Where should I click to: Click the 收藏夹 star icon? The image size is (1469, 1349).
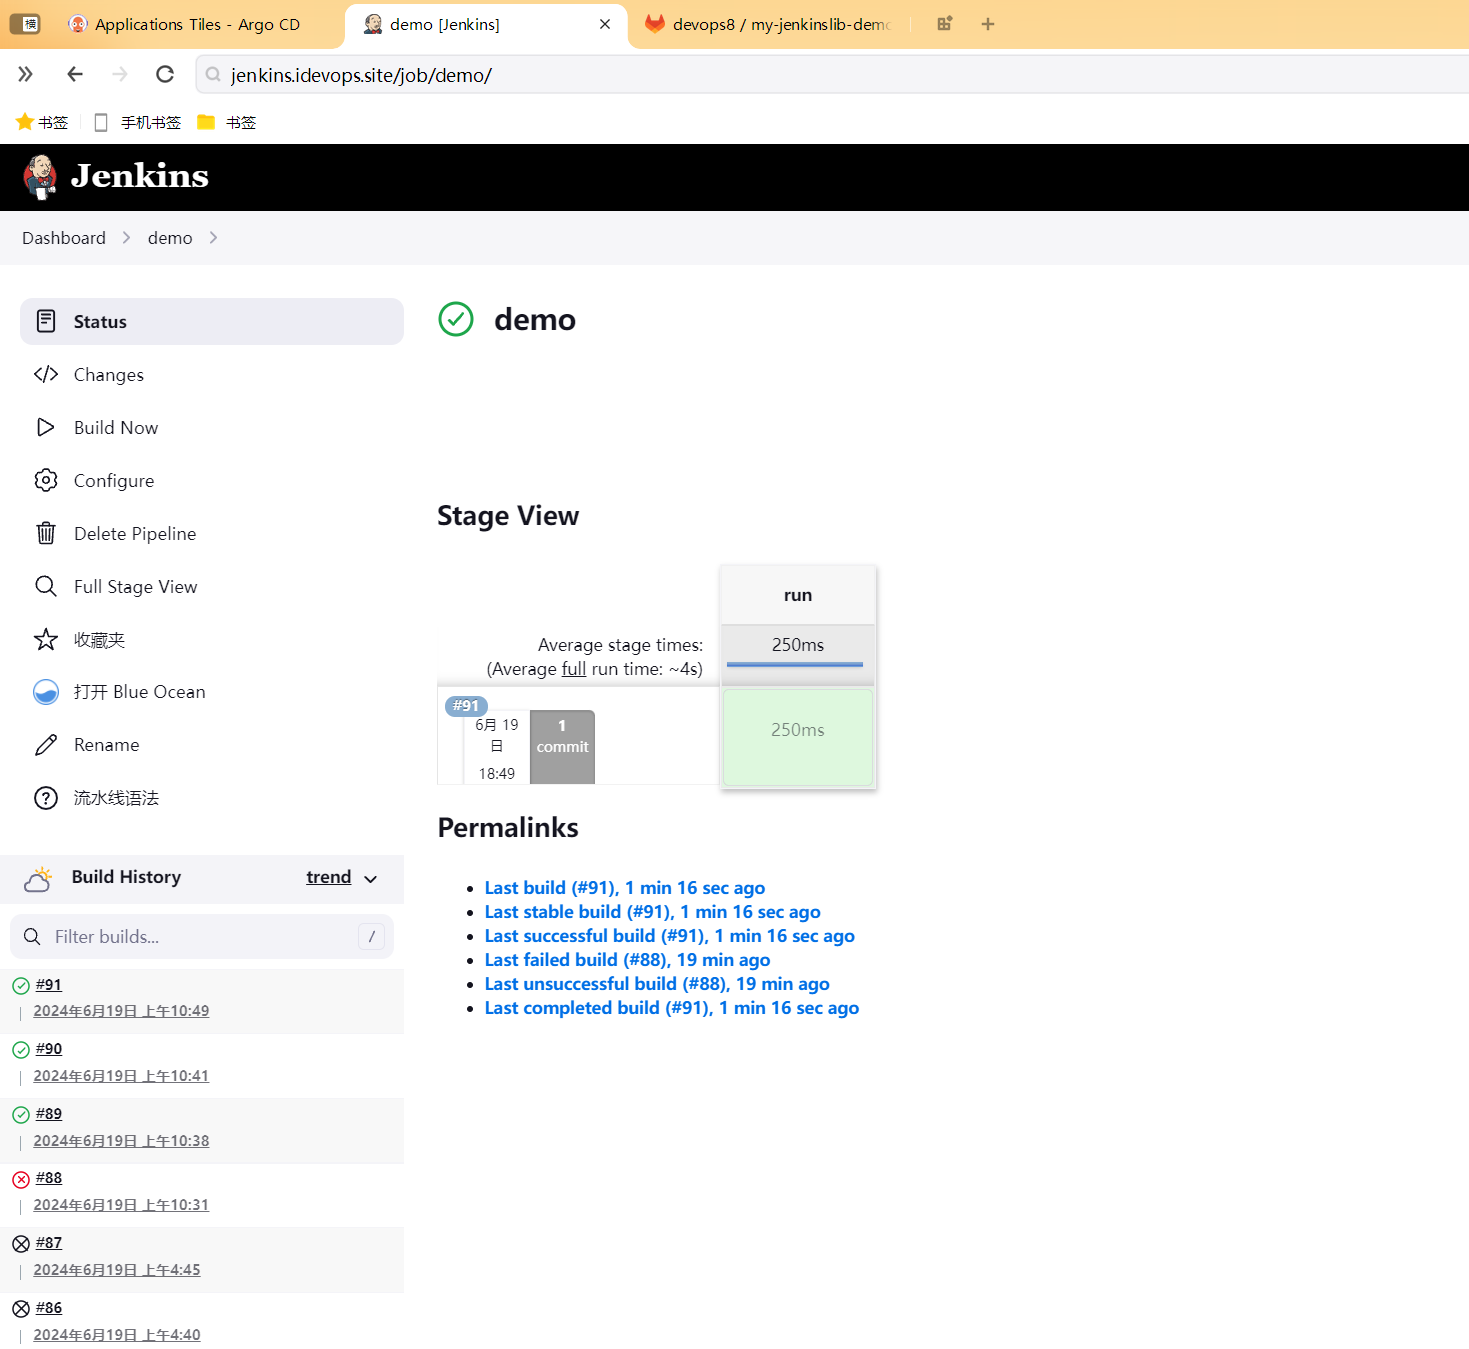pyautogui.click(x=46, y=639)
